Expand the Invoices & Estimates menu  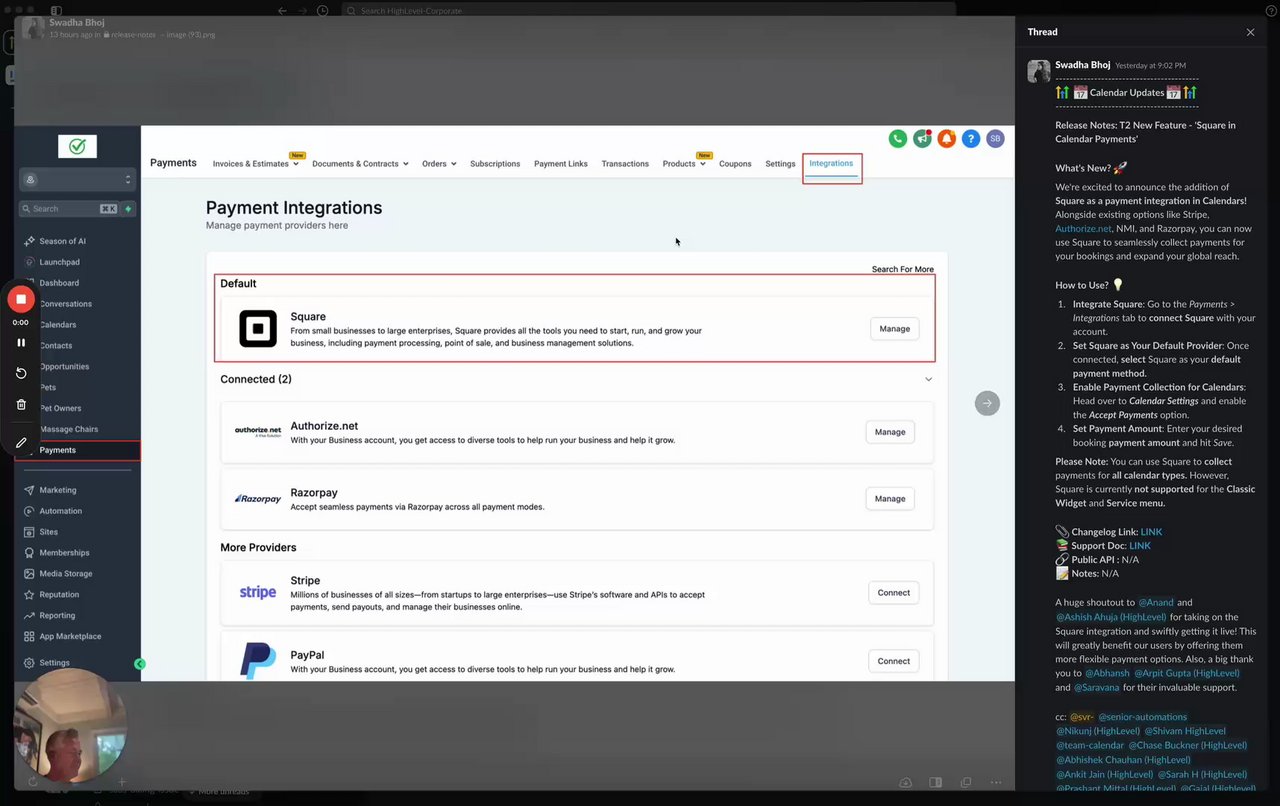coord(255,164)
